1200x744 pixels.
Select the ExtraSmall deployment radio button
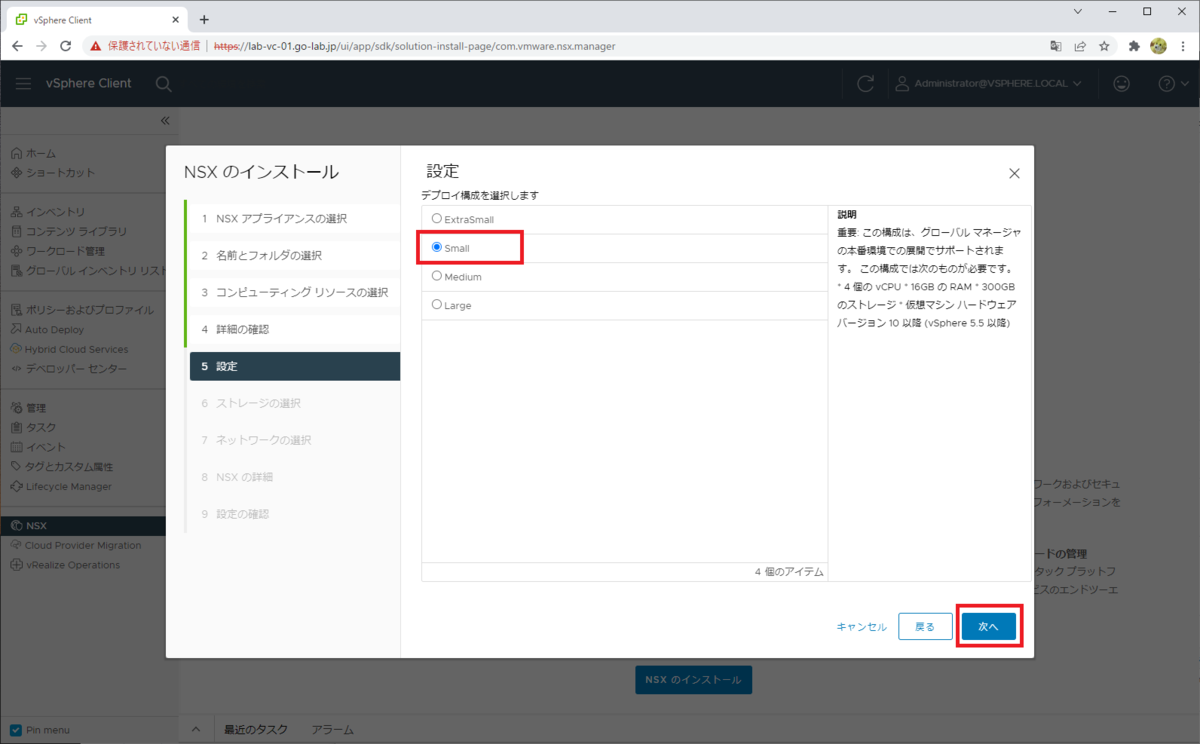(x=436, y=218)
